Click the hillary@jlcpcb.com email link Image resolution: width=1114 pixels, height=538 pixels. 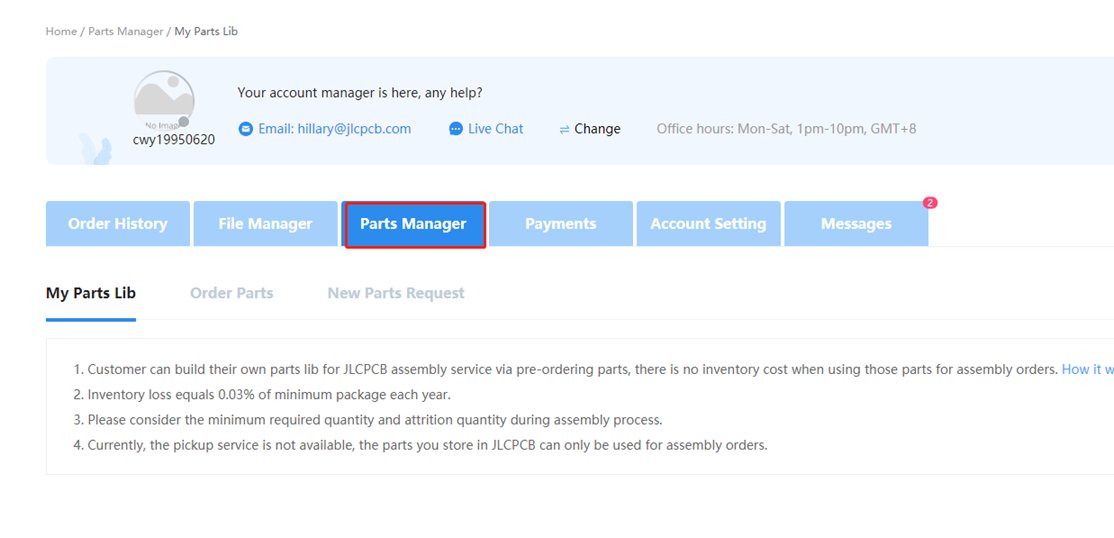335,129
